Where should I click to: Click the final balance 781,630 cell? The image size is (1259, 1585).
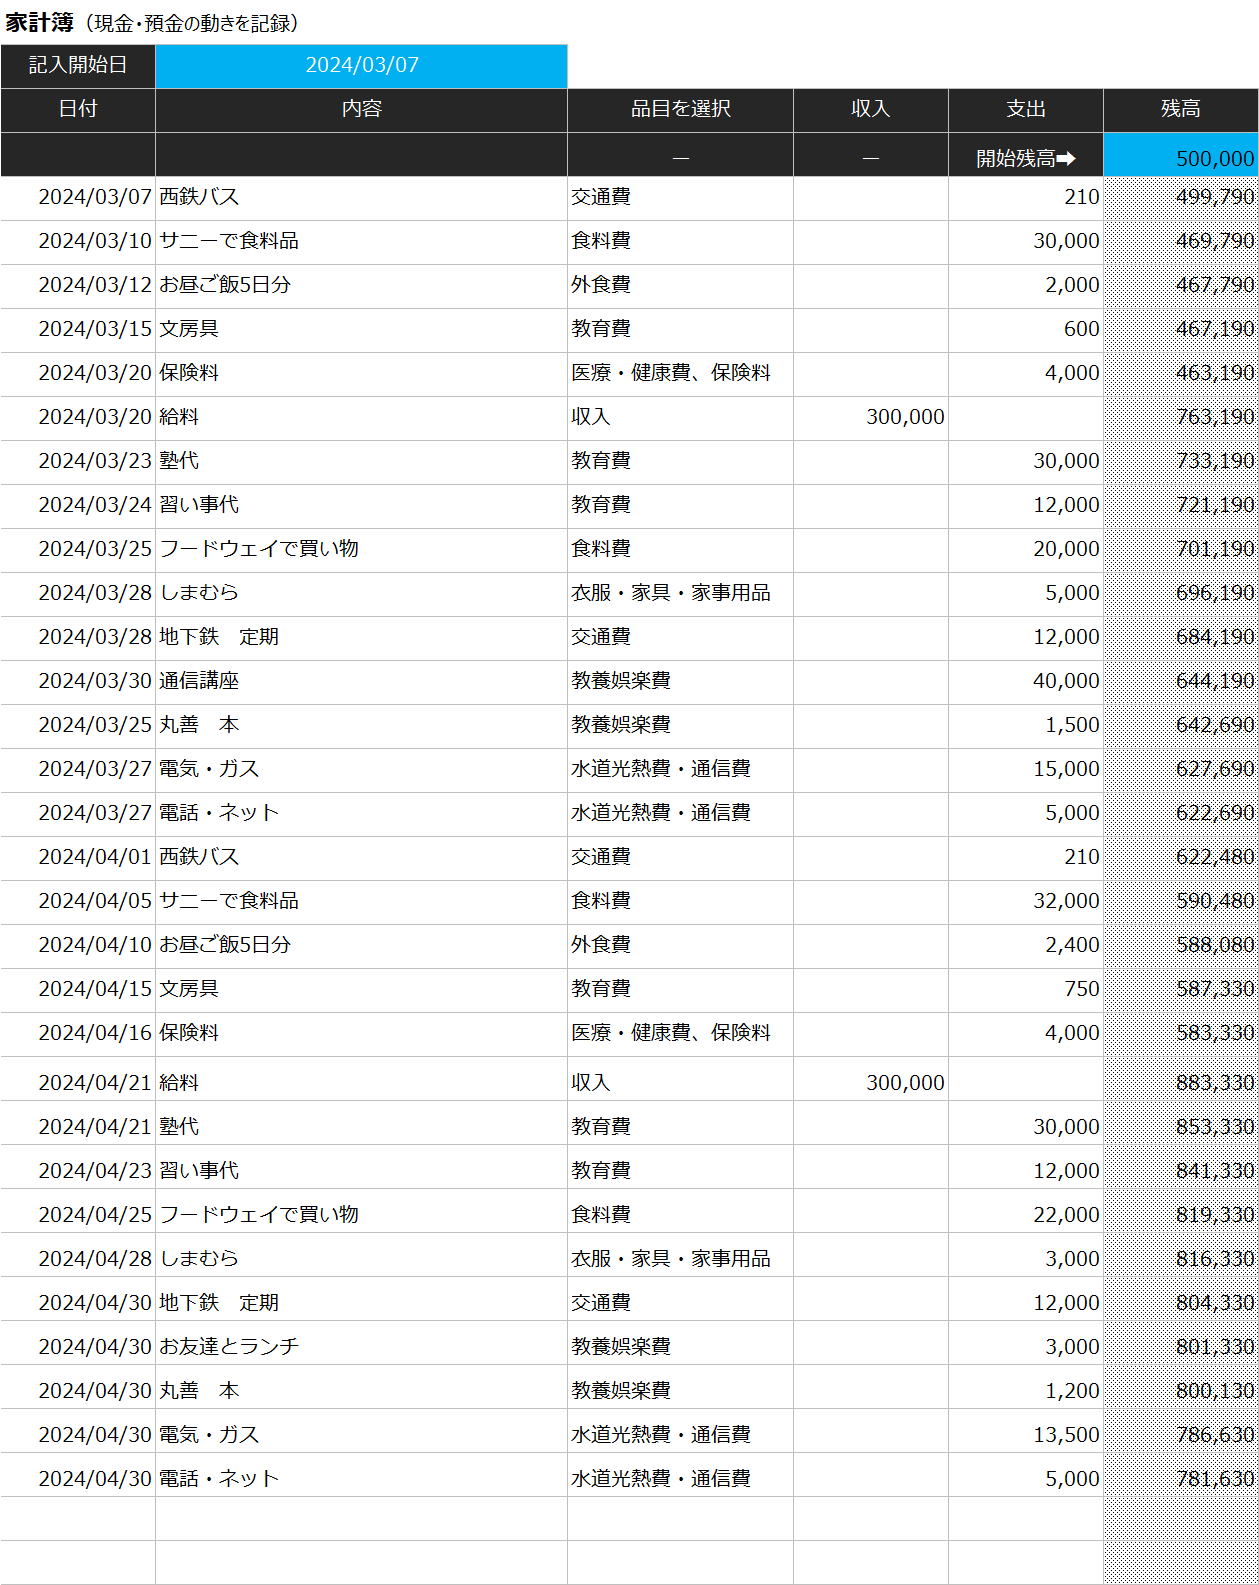(1180, 1479)
